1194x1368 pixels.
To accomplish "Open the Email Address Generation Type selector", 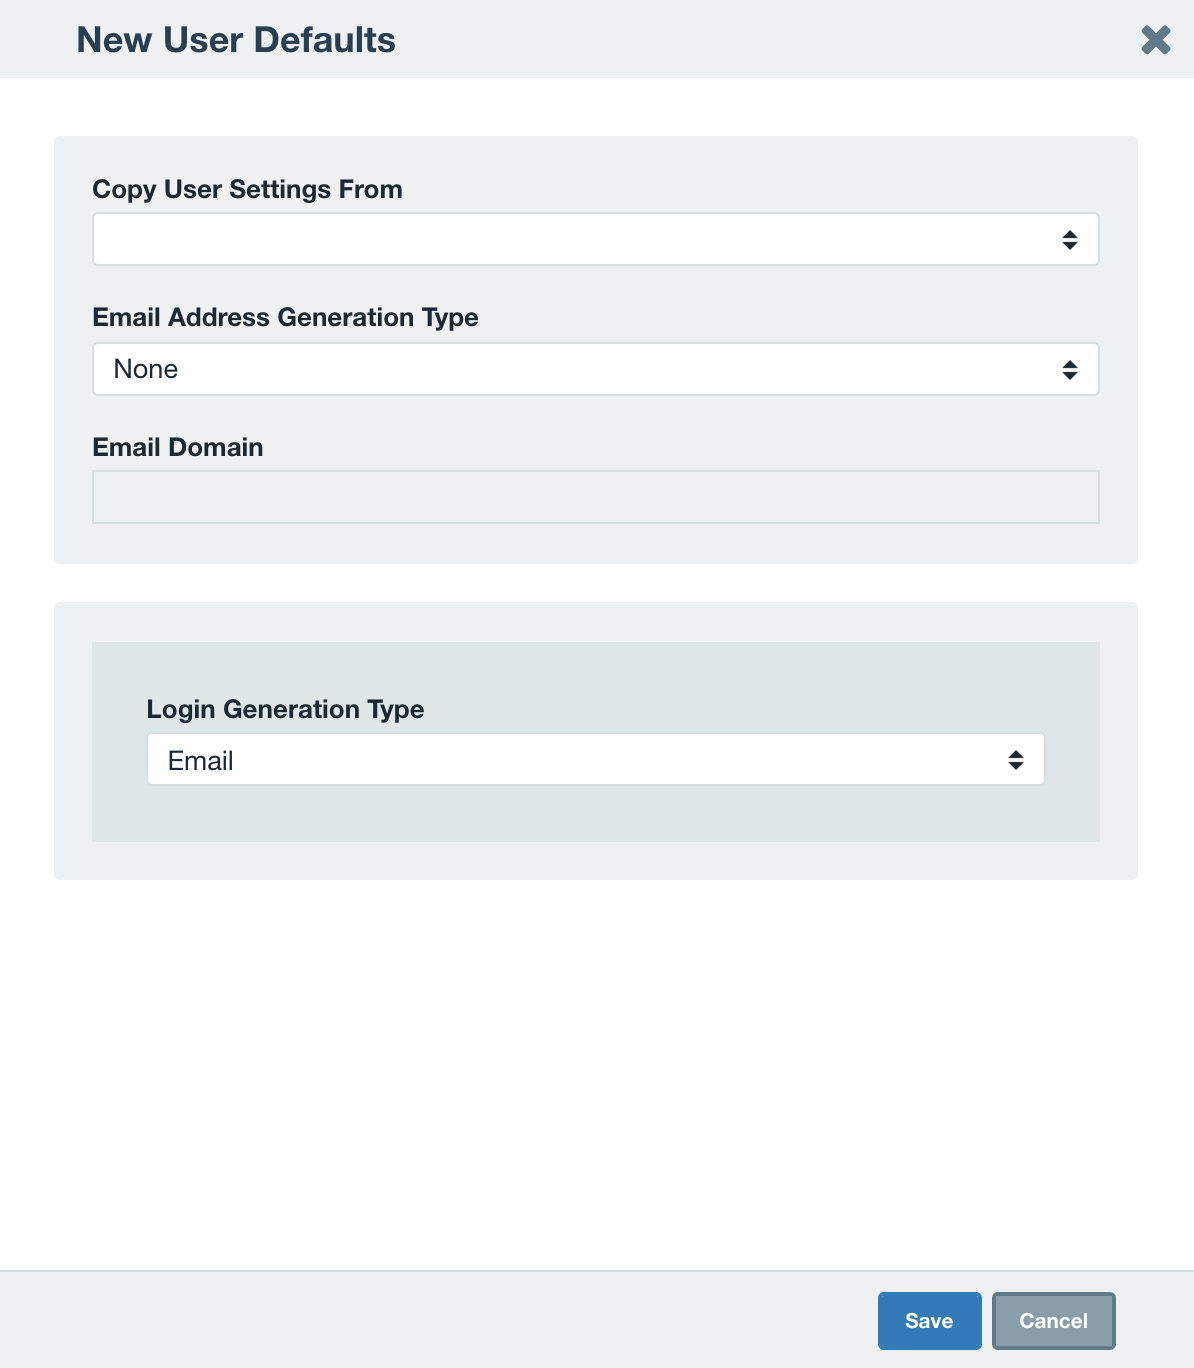I will 595,368.
